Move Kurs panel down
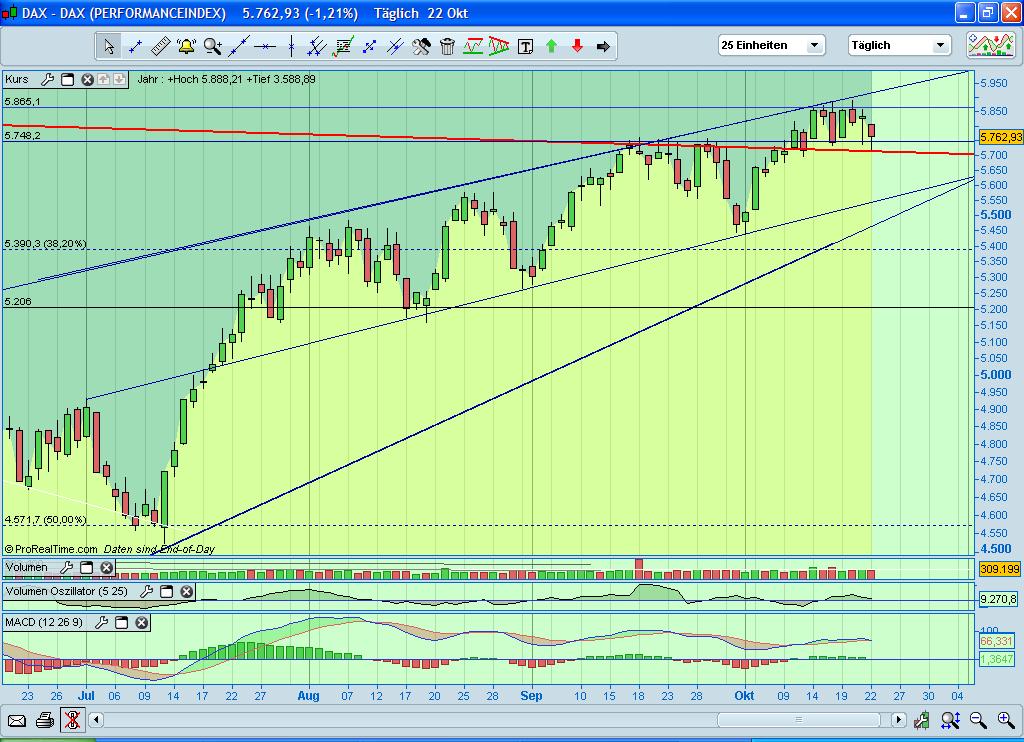 point(119,80)
